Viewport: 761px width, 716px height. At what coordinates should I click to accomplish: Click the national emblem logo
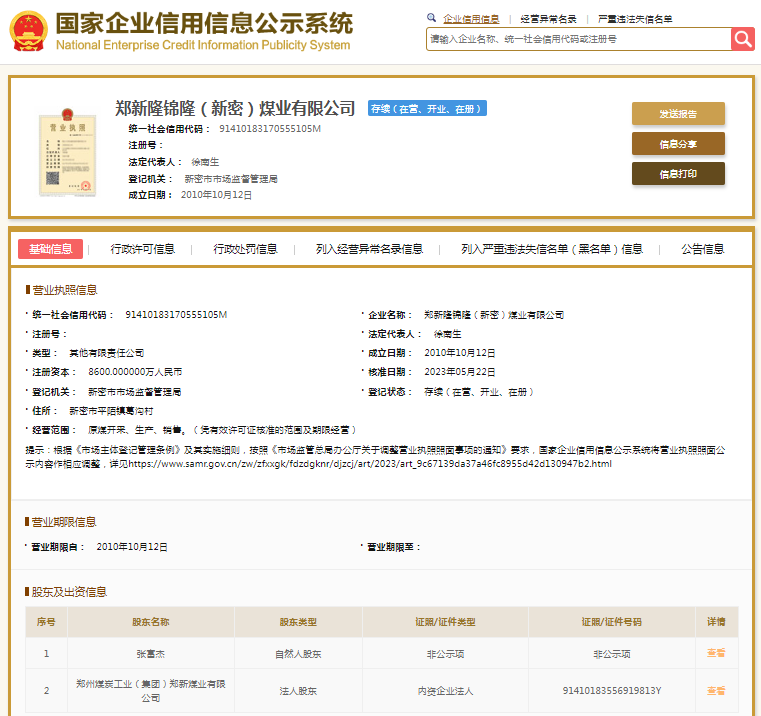click(x=27, y=31)
